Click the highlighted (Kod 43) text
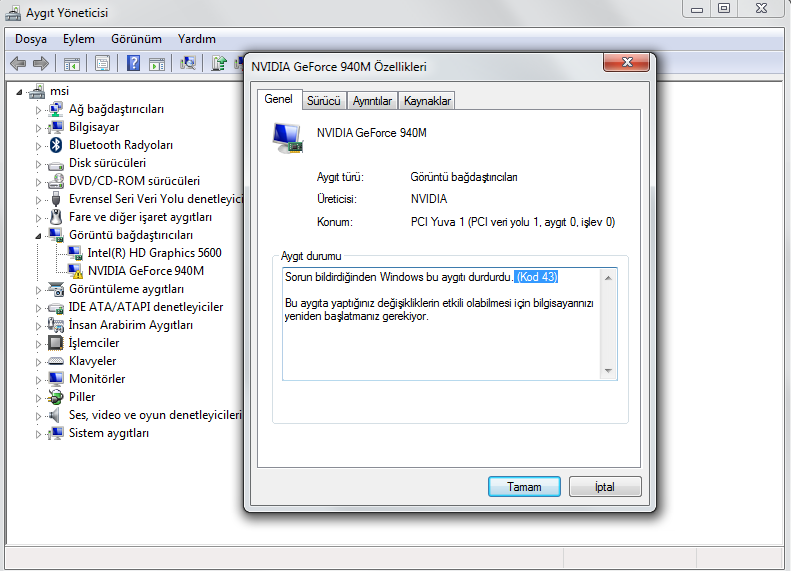 click(536, 277)
